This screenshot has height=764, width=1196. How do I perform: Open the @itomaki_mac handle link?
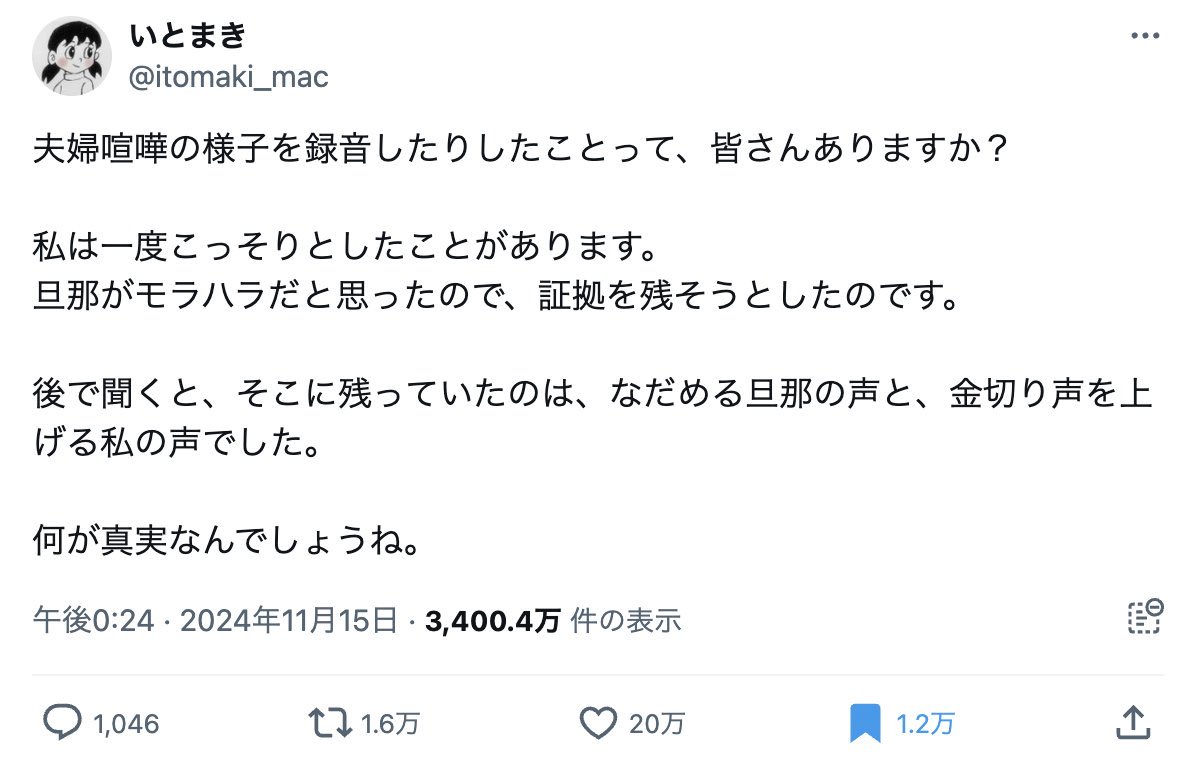(x=229, y=77)
